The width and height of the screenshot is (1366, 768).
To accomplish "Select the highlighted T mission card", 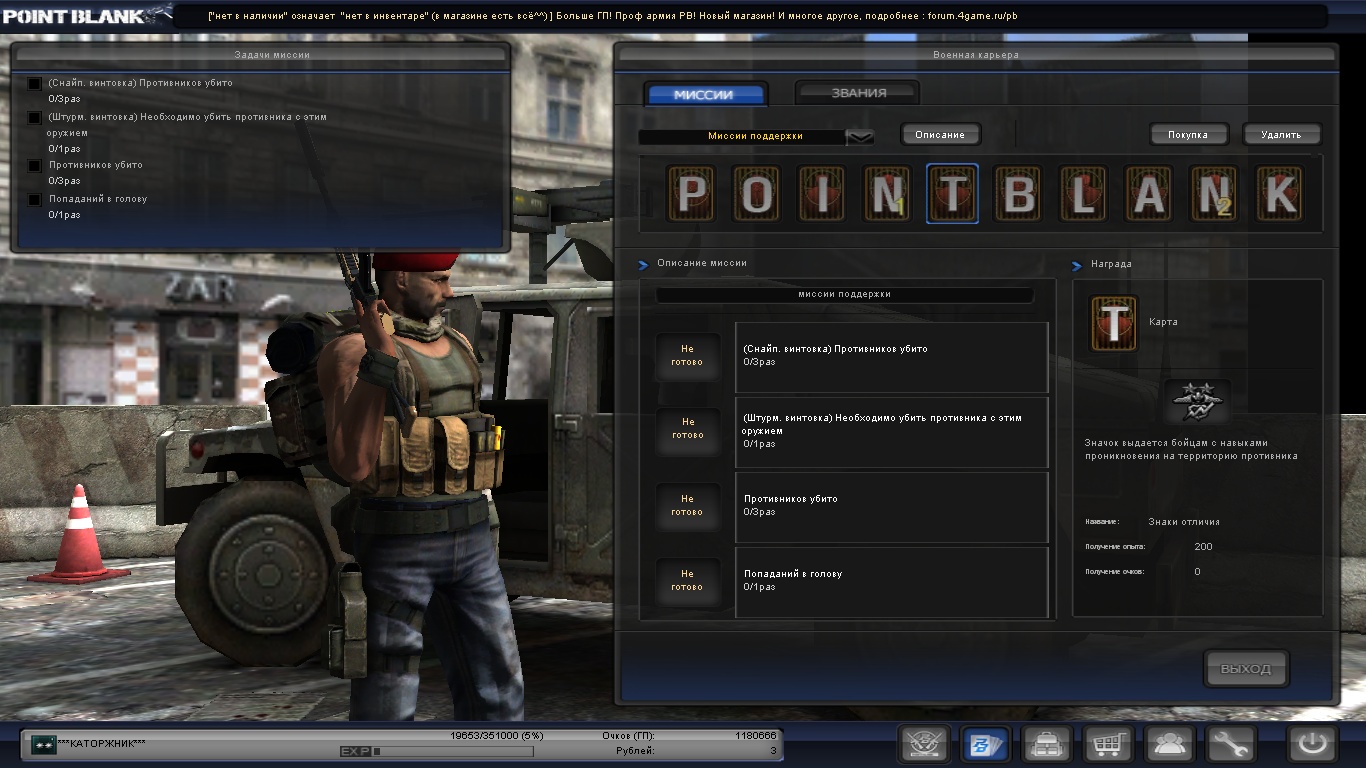I will (x=952, y=194).
